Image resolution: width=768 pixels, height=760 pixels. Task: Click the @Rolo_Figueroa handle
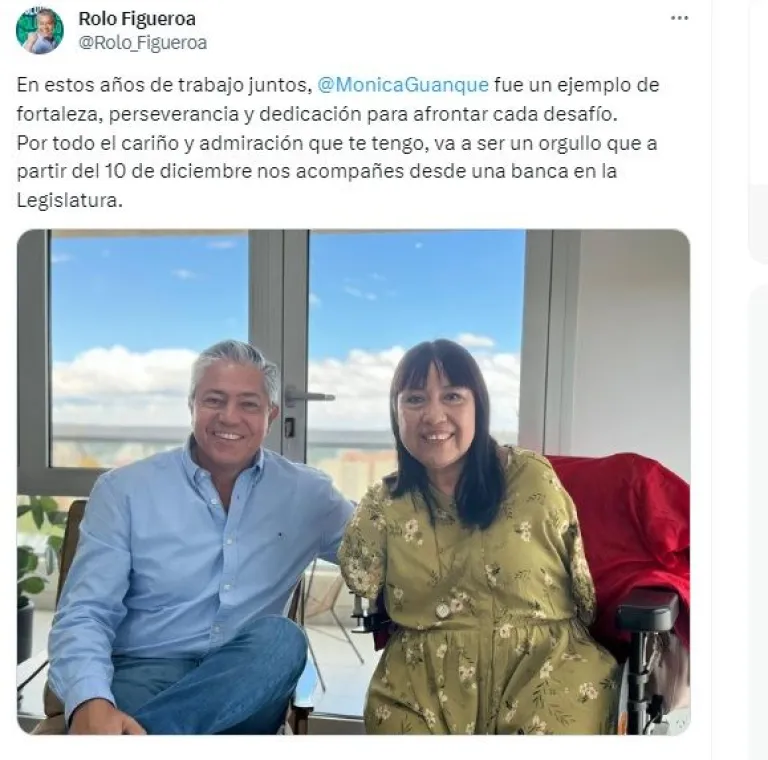coord(143,43)
